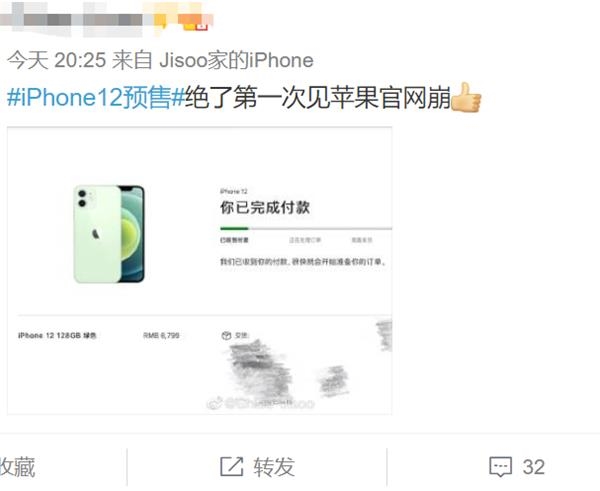Open comments via the speech bubble icon
This screenshot has height=491, width=600.
pos(500,467)
